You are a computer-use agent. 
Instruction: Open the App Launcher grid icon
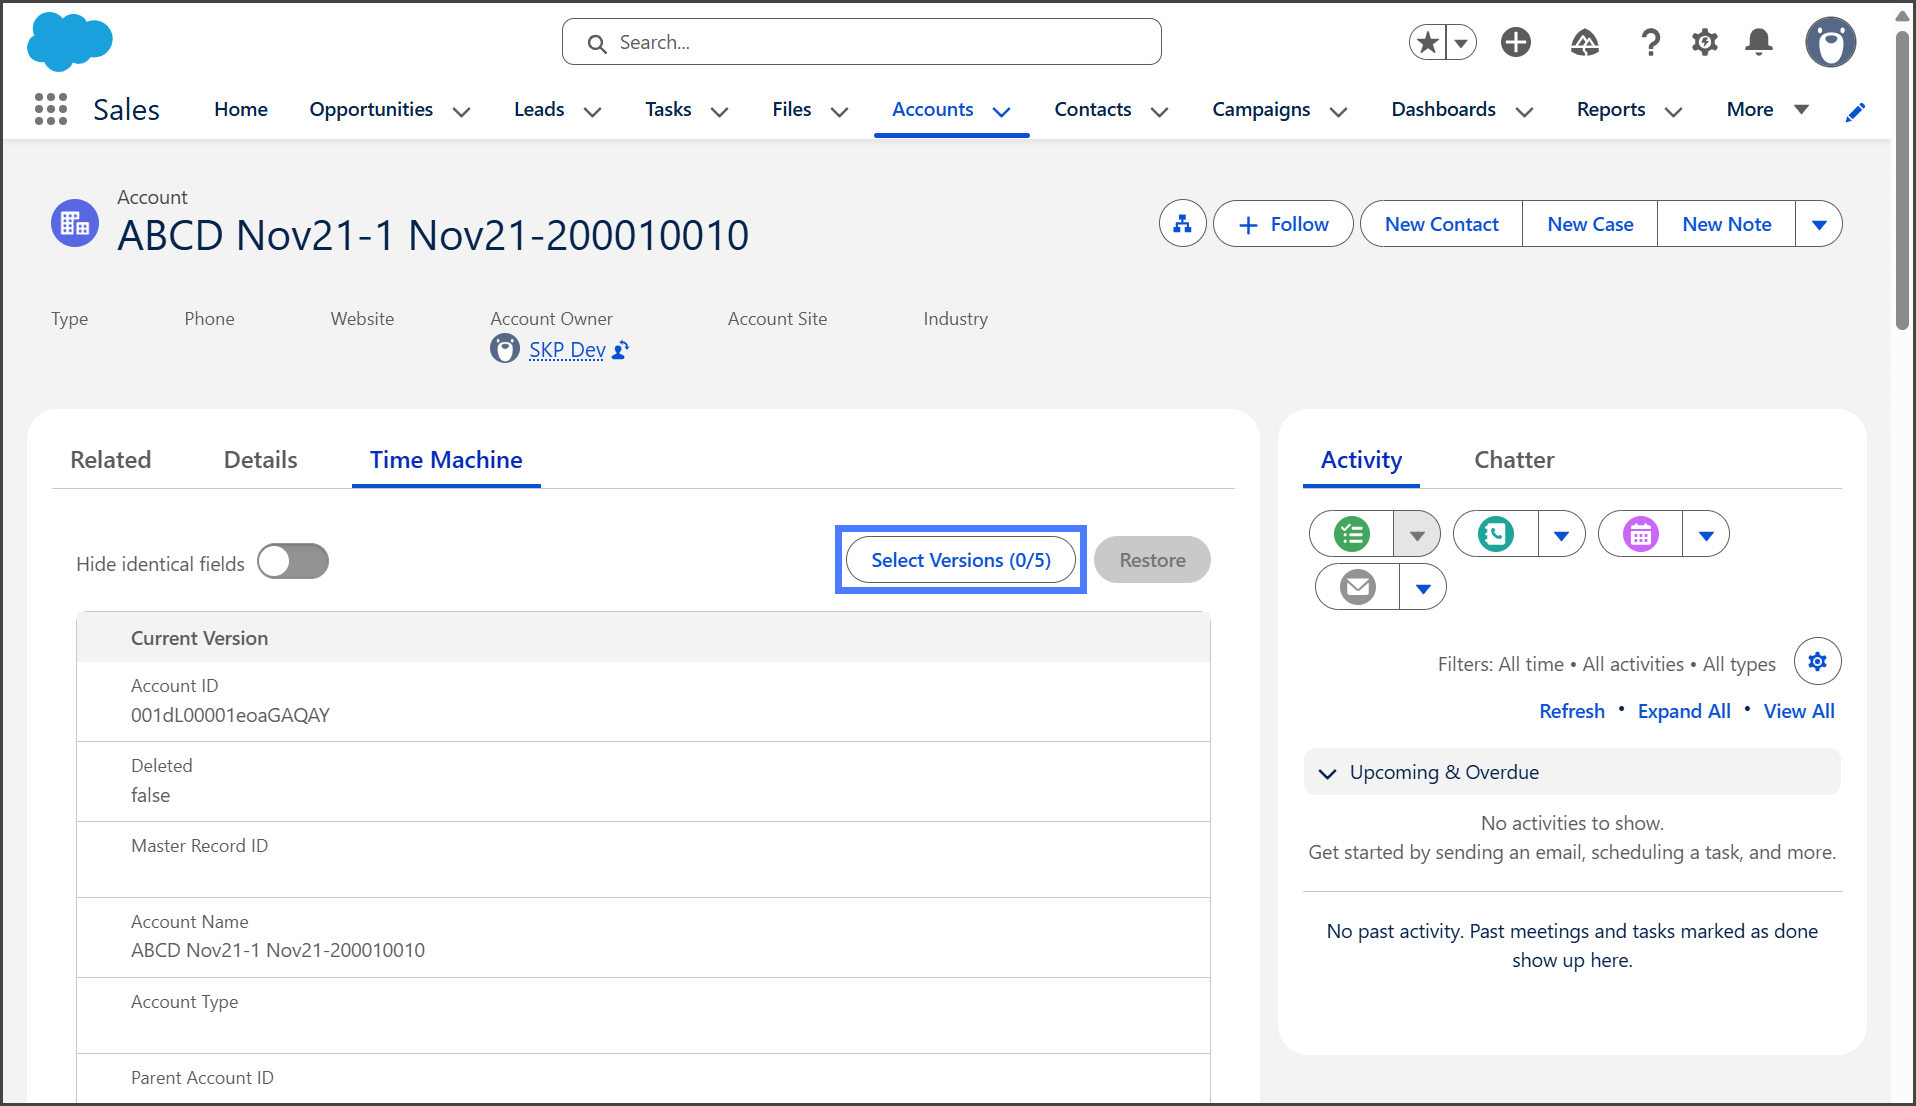(50, 109)
